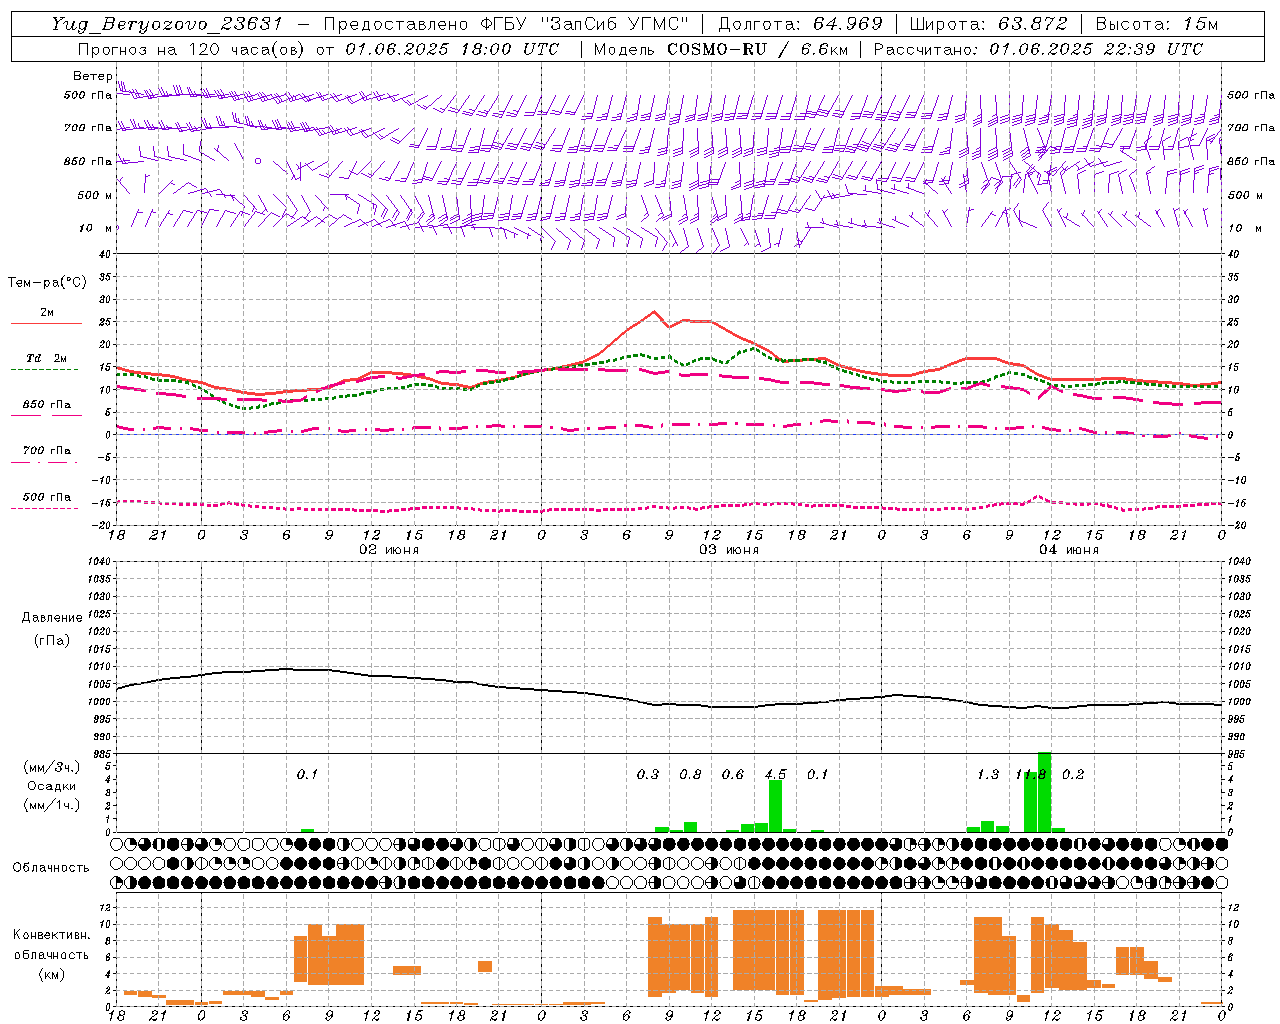Select the (мм/1ч.) precipitation unit label
Image resolution: width=1280 pixels, height=1024 pixels.
click(50, 805)
